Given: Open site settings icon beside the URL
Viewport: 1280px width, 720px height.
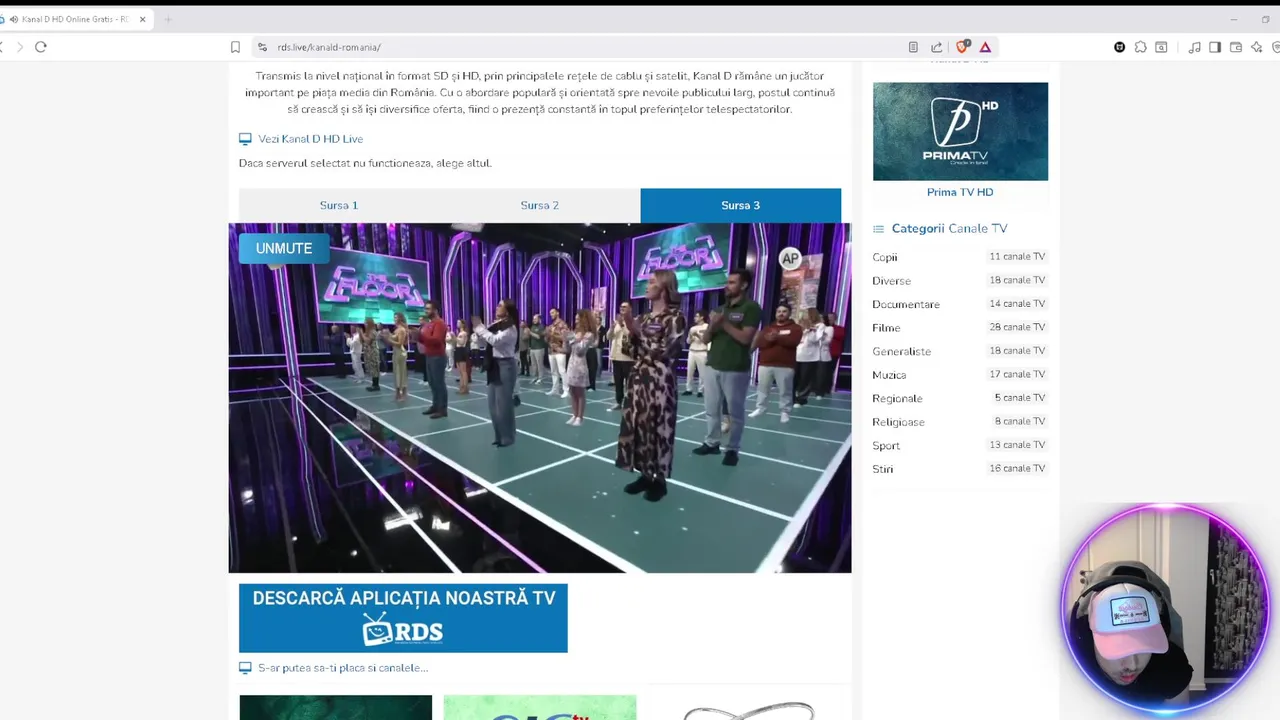Looking at the screenshot, I should [262, 47].
